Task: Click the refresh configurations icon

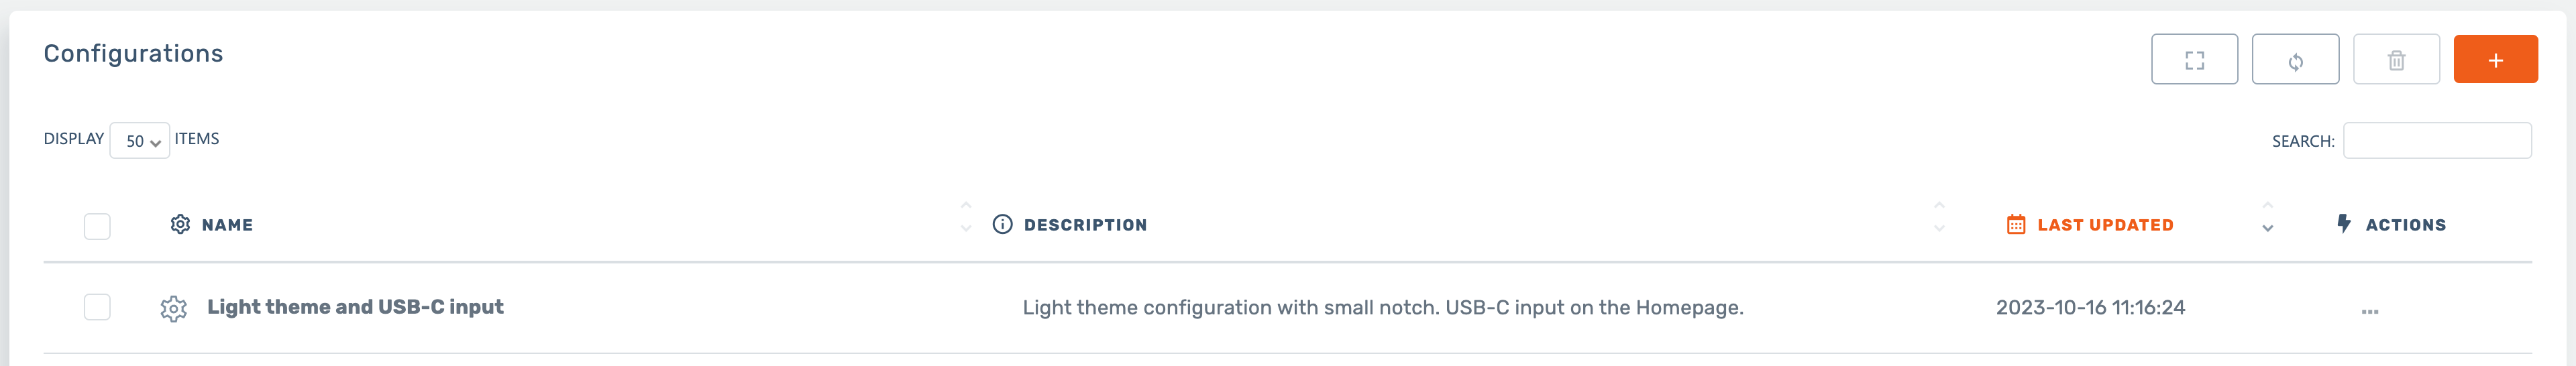Action: pos(2295,60)
